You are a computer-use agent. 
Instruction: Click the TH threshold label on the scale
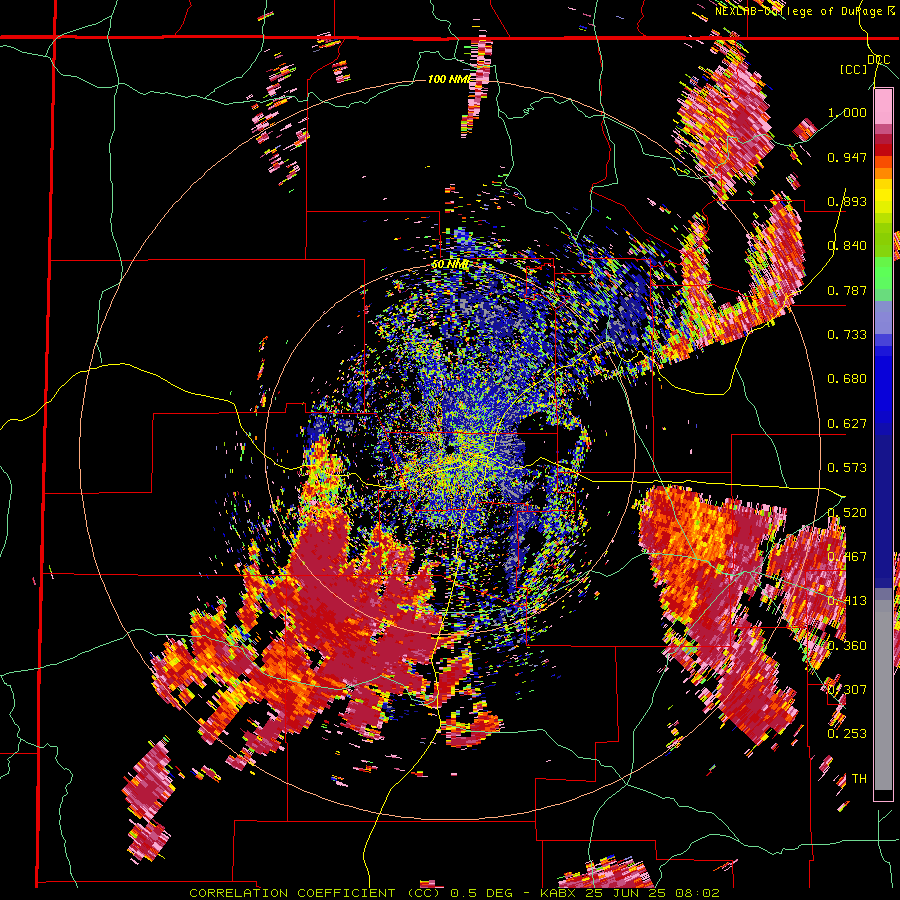coord(859,779)
